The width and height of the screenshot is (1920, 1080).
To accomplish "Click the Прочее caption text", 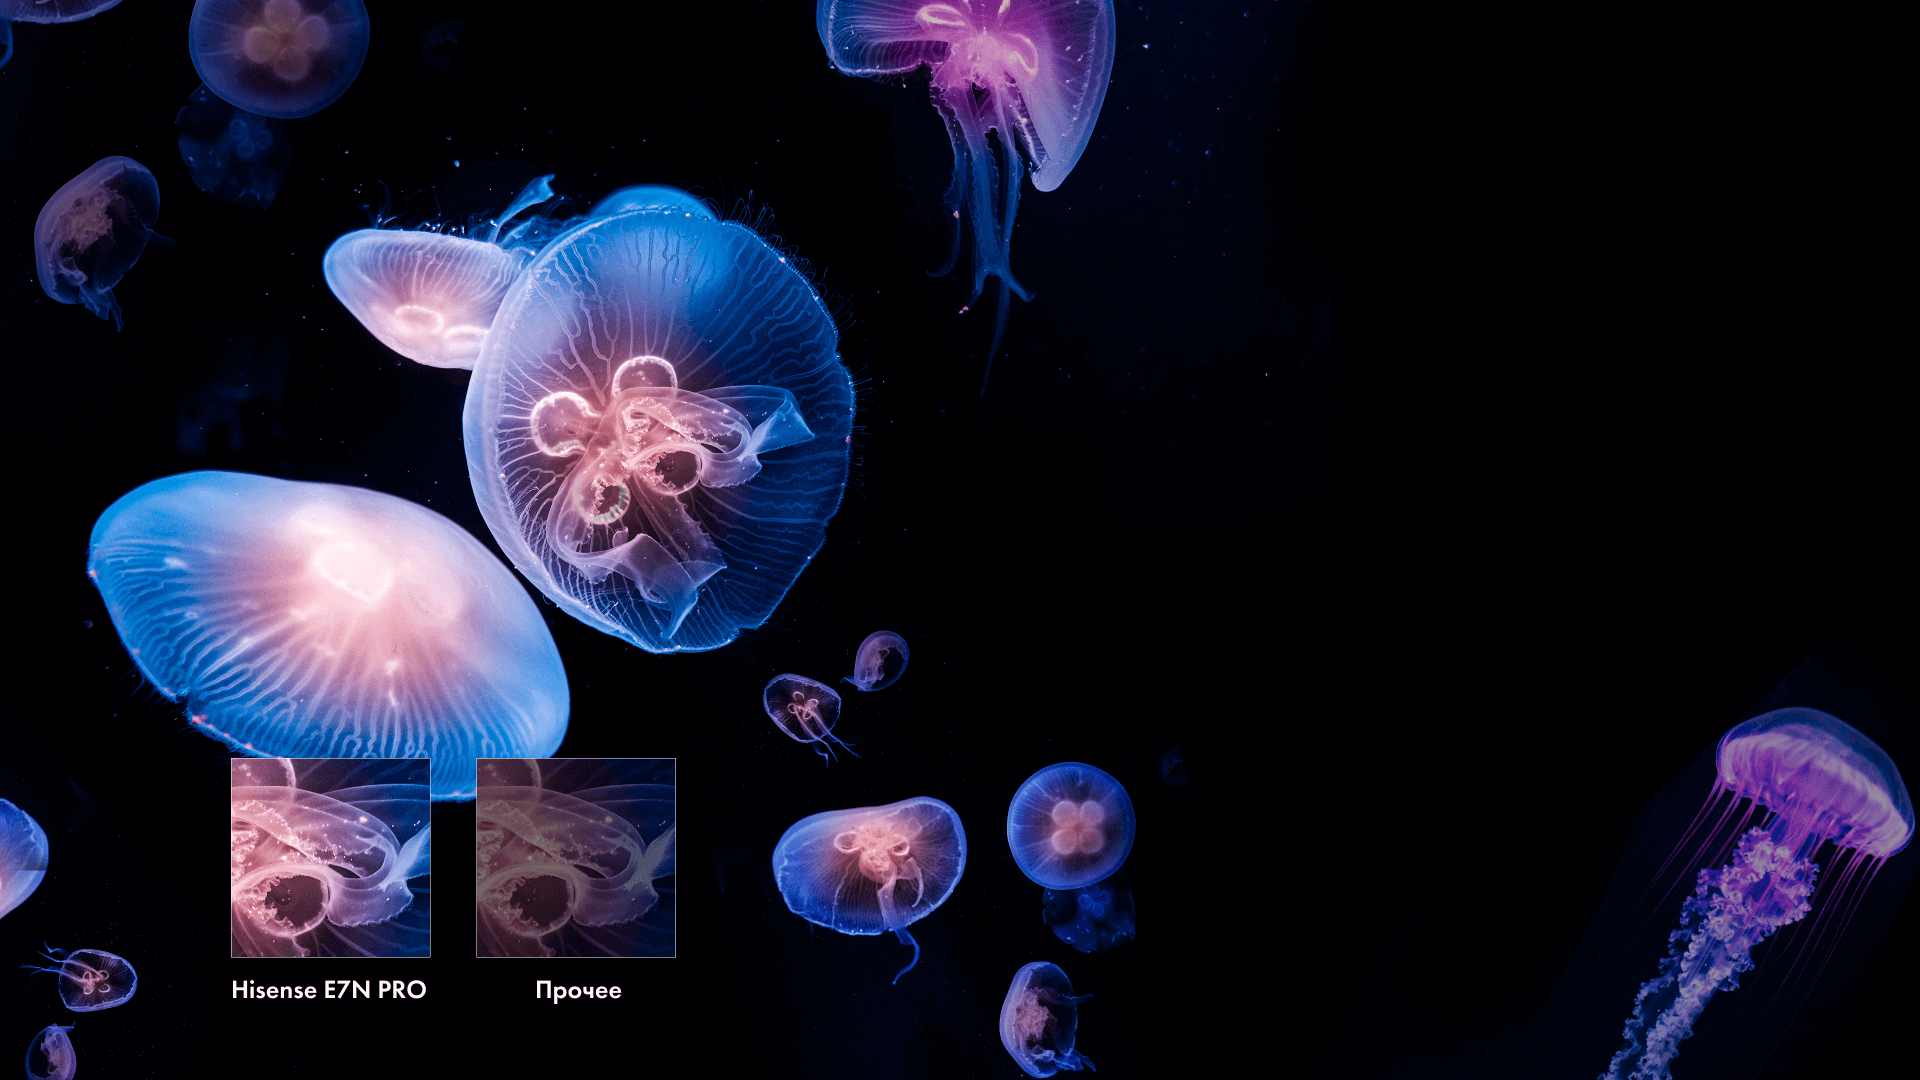I will click(x=578, y=991).
